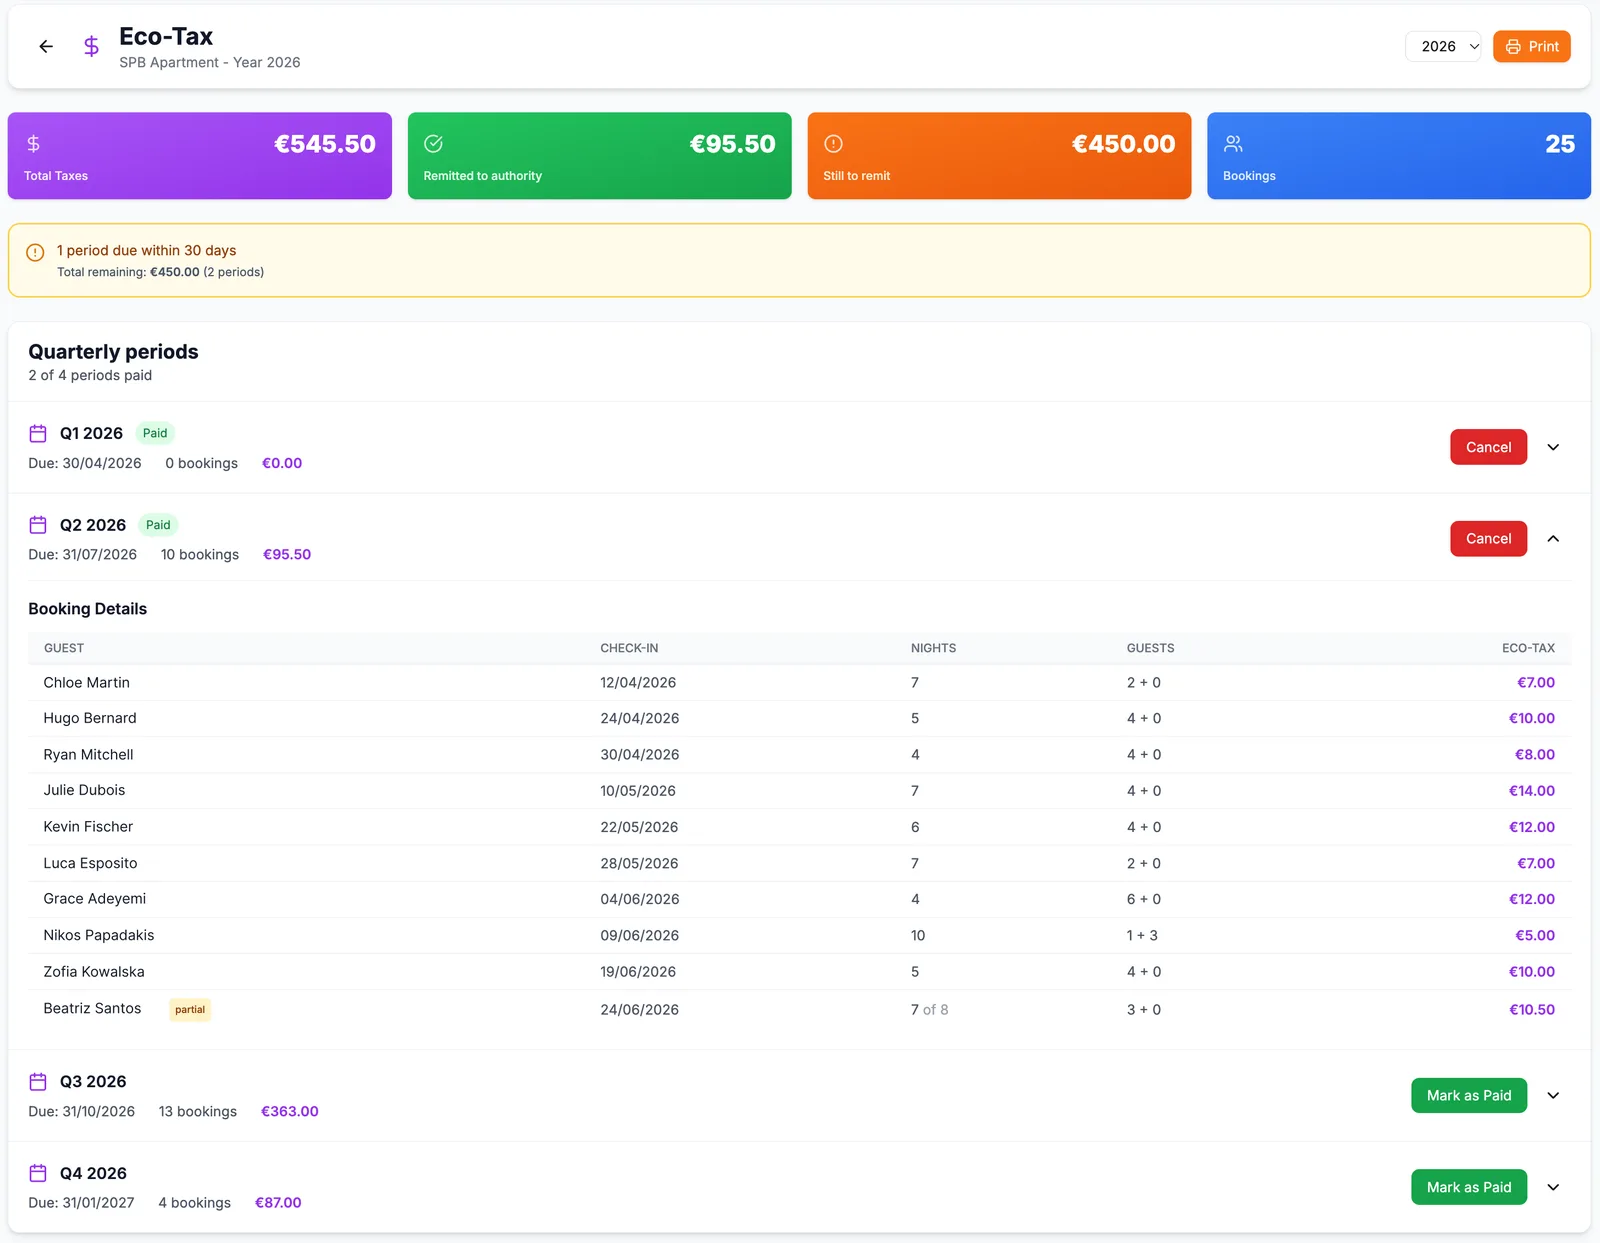The width and height of the screenshot is (1600, 1243).
Task: Click Zofia Kowalska's check-in date 19/06/2026
Action: pos(638,972)
